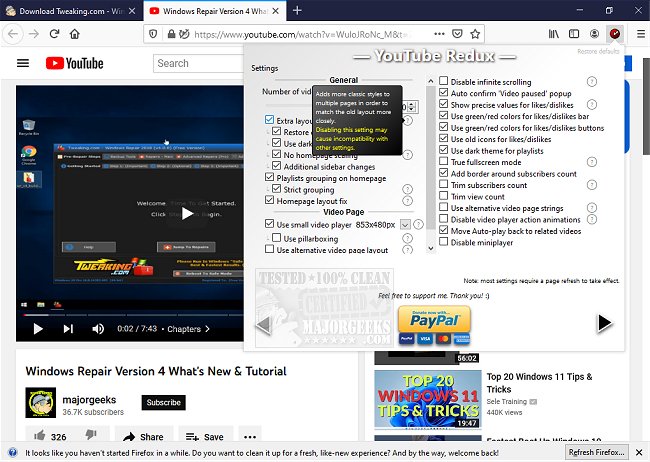
Task: Open more actions ellipsis under the video
Action: click(250, 437)
